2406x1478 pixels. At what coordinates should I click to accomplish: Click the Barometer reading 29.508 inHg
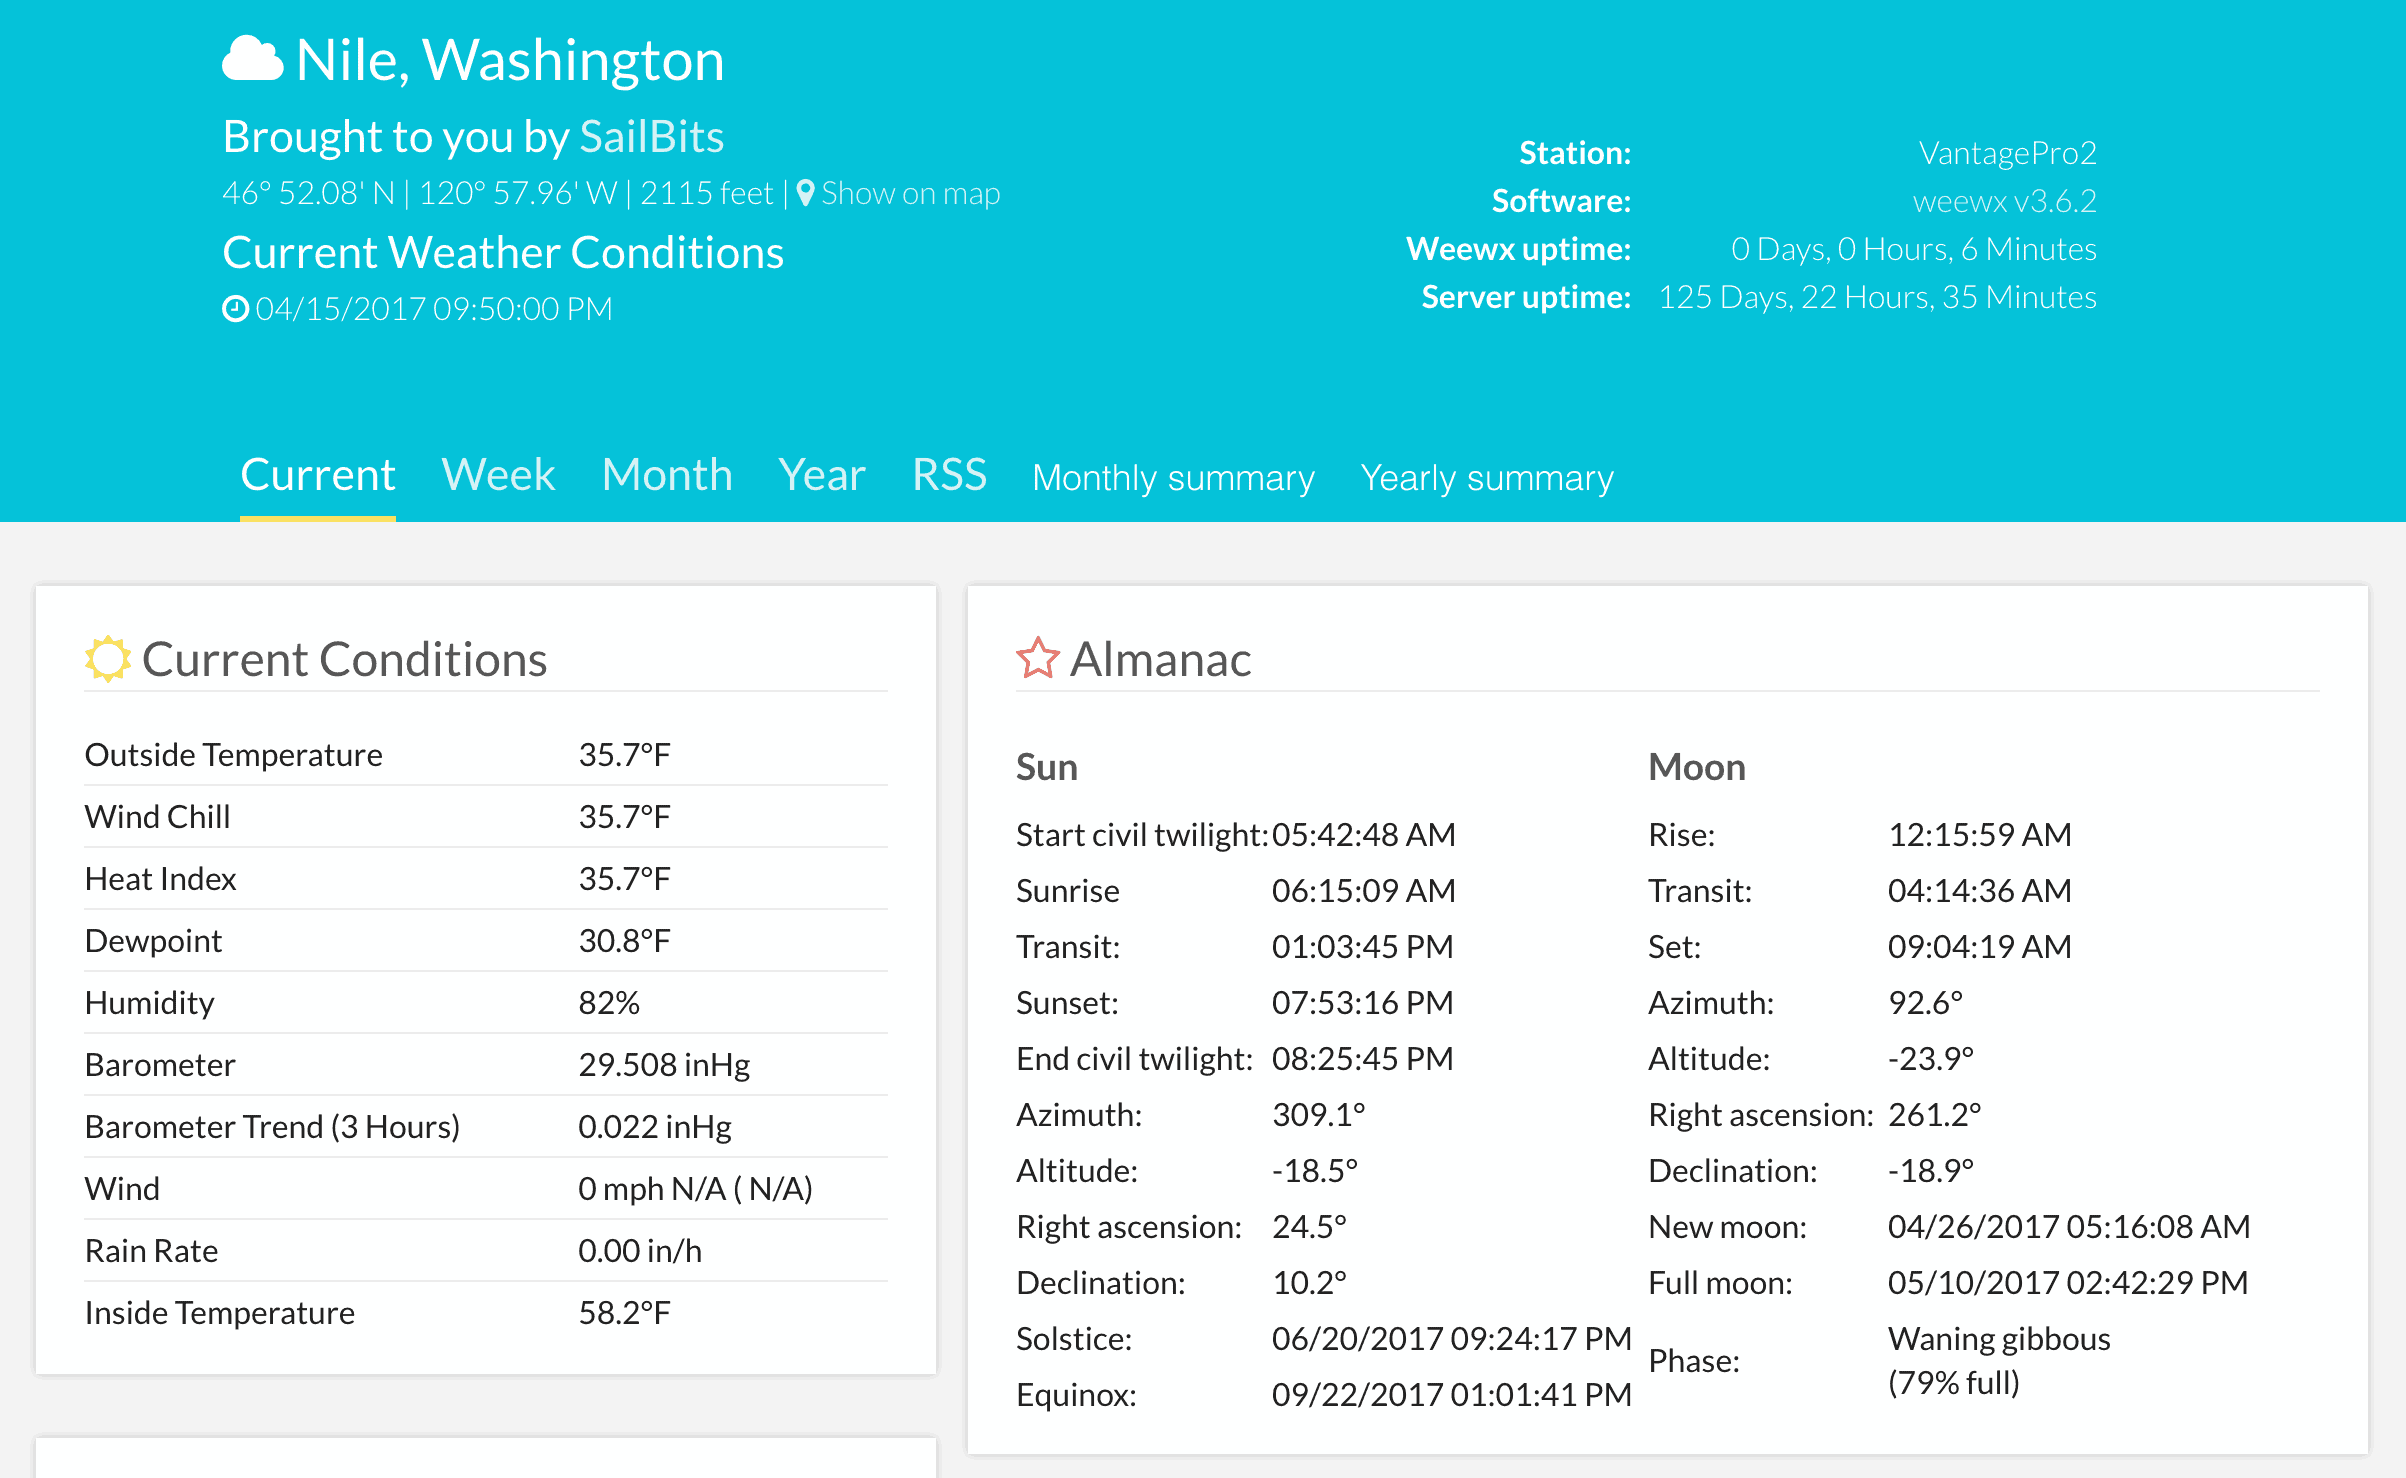(664, 1065)
